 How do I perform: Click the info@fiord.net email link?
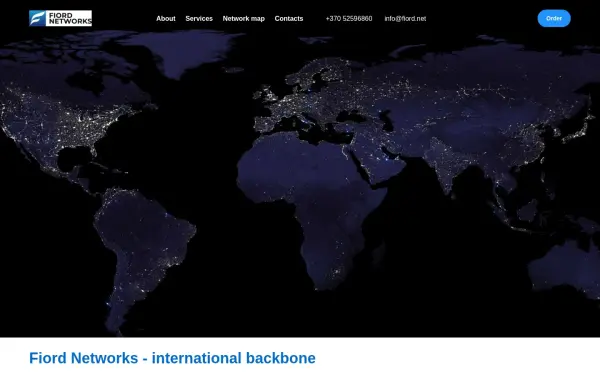(405, 18)
